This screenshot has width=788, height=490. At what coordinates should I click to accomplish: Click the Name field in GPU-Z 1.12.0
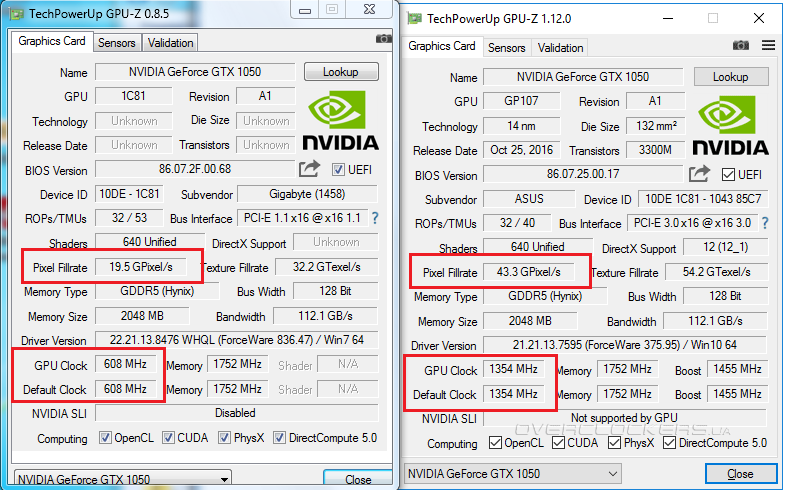click(583, 77)
